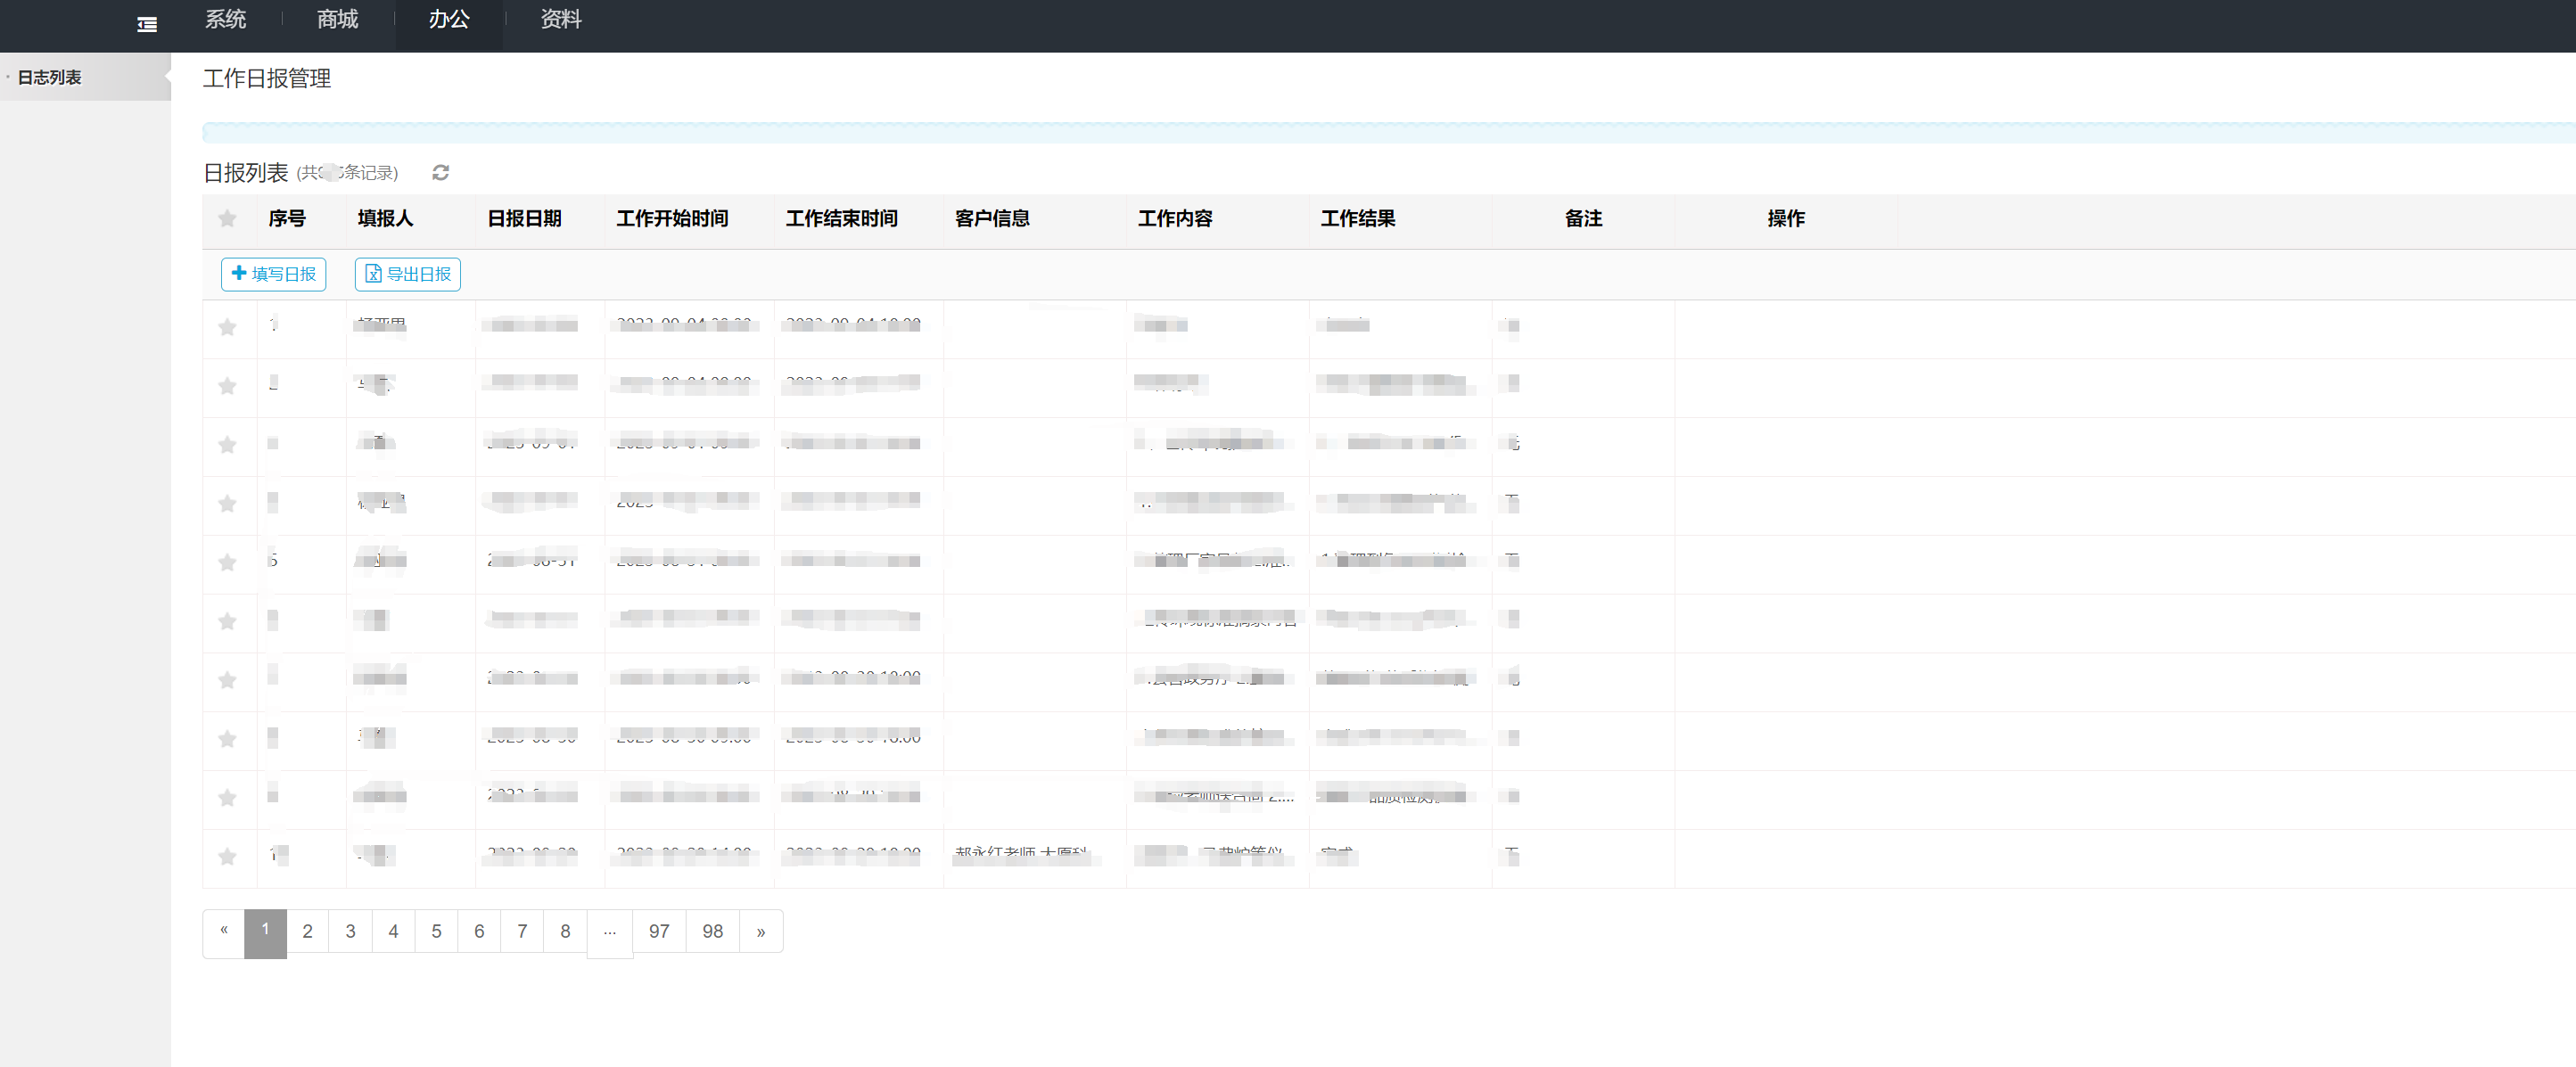Go to page 3
Viewport: 2576px width, 1067px height.
click(x=351, y=931)
